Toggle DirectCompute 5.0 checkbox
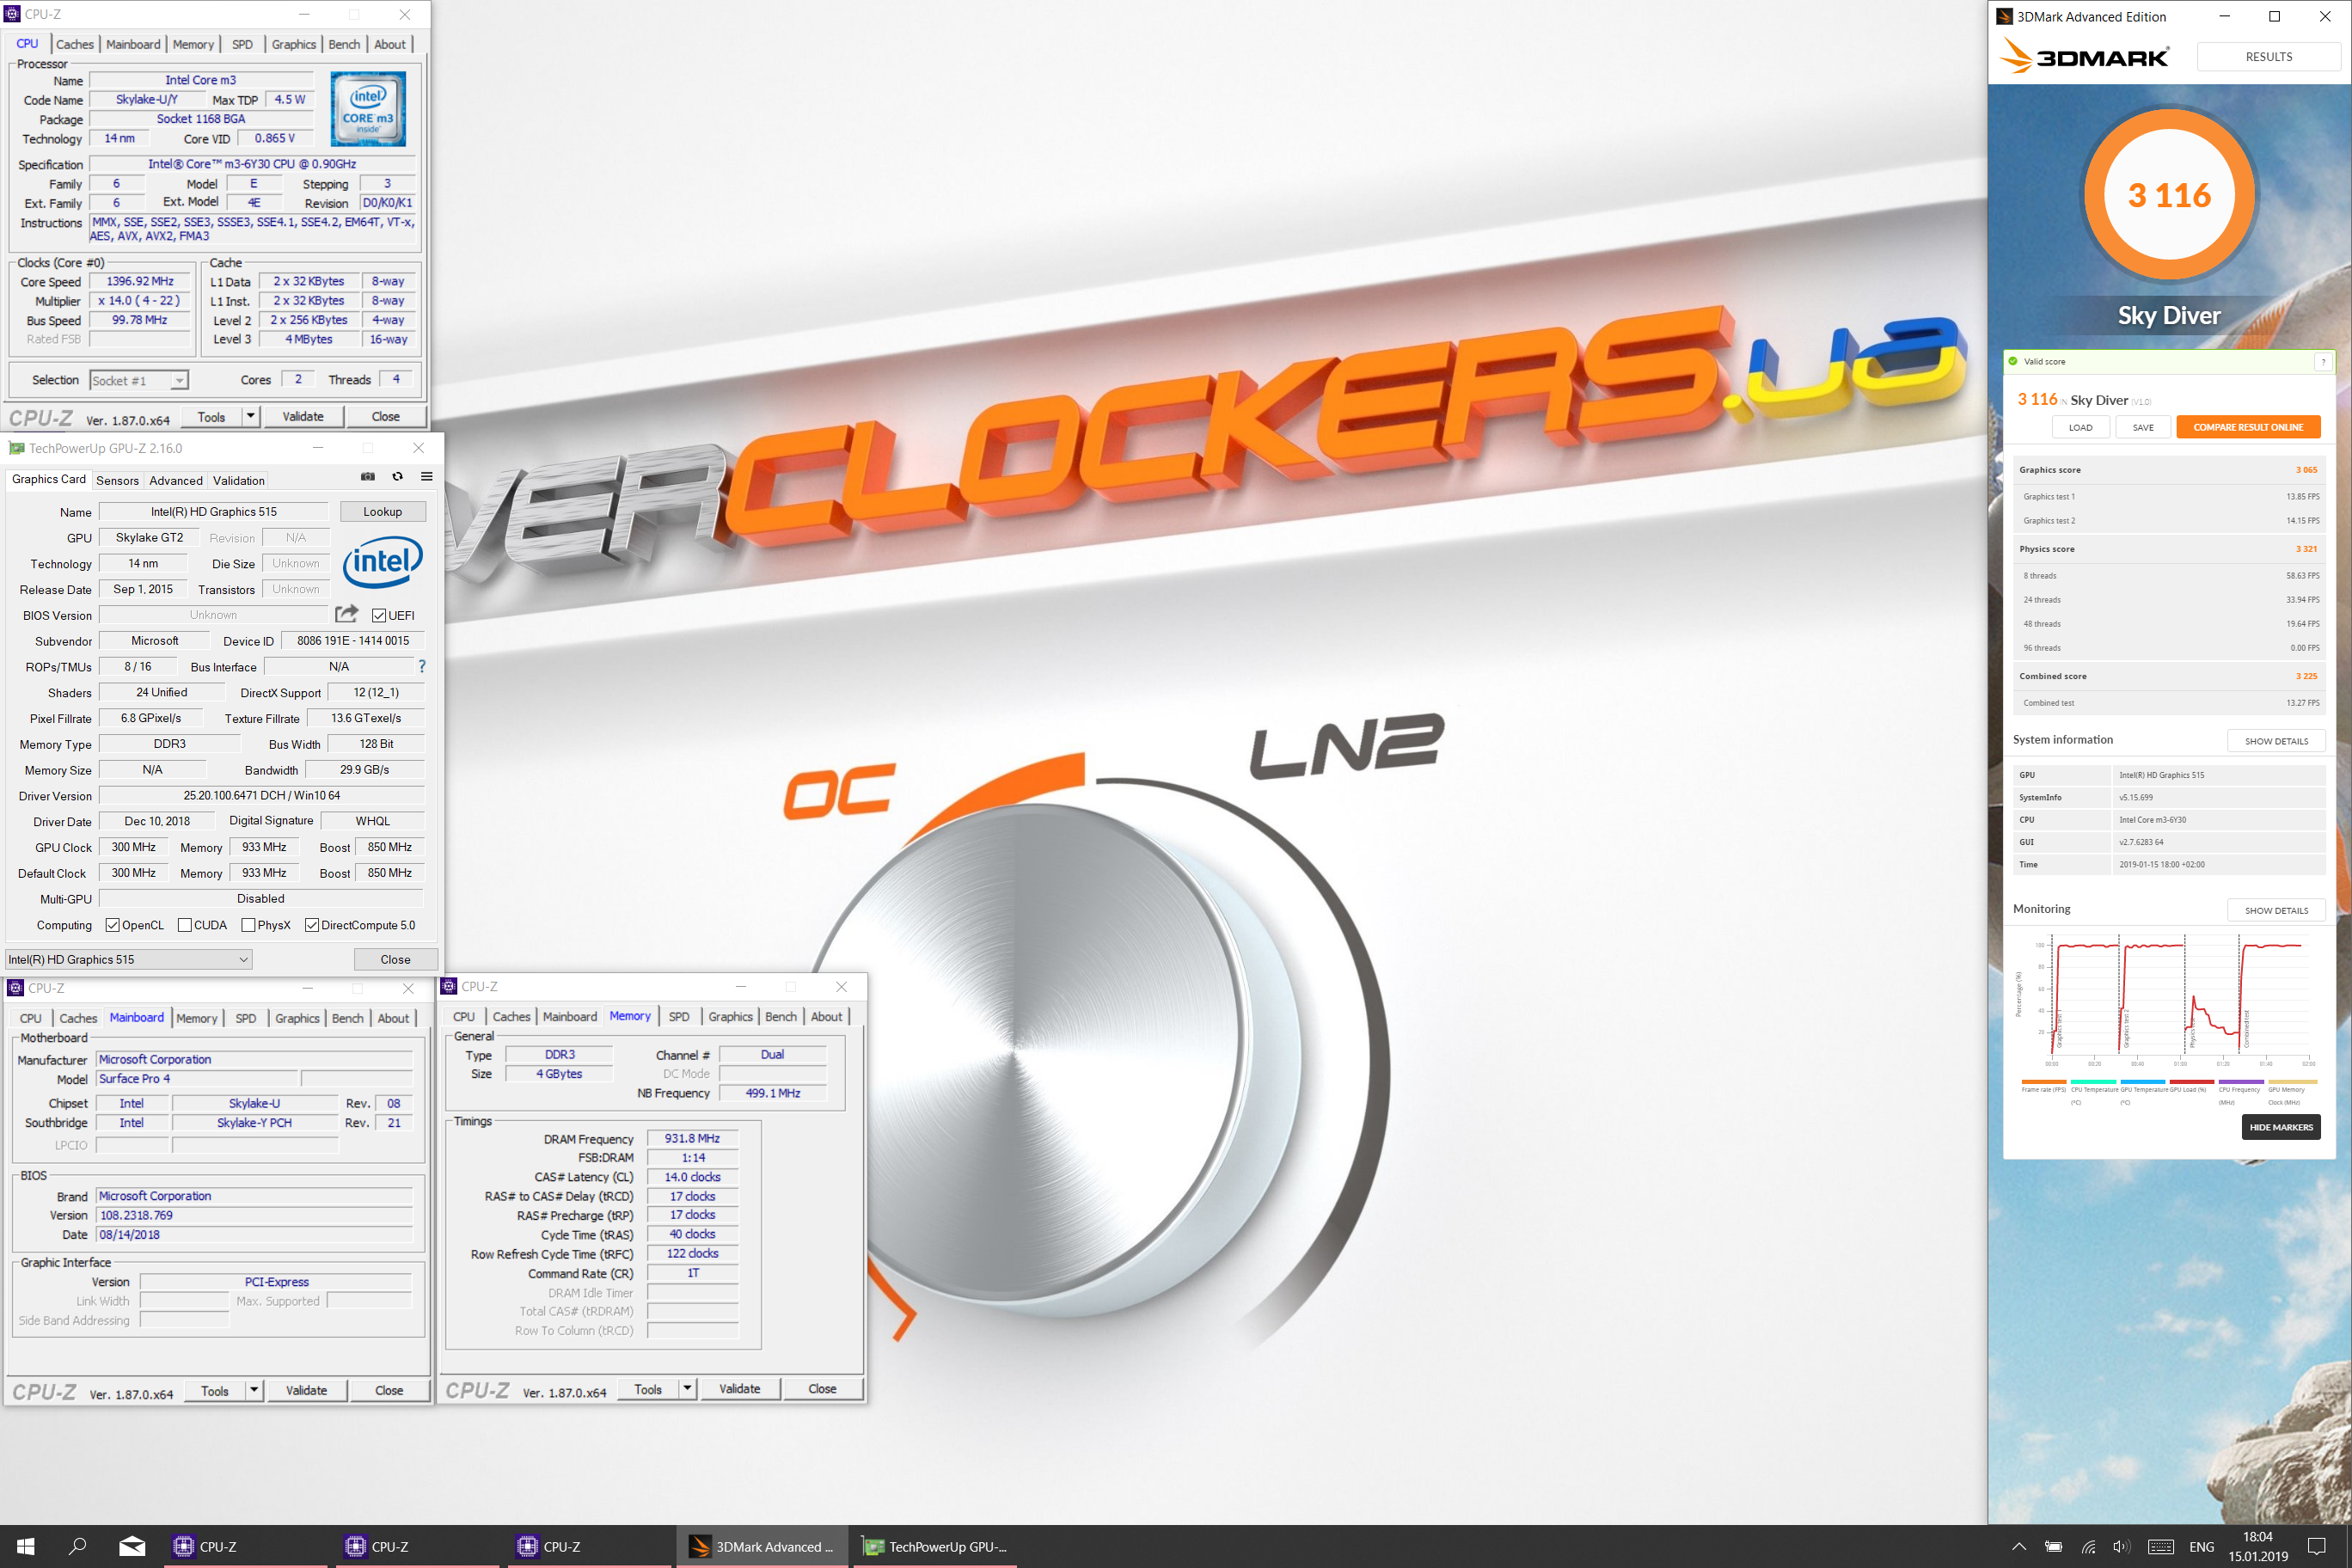The width and height of the screenshot is (2352, 1568). click(312, 925)
